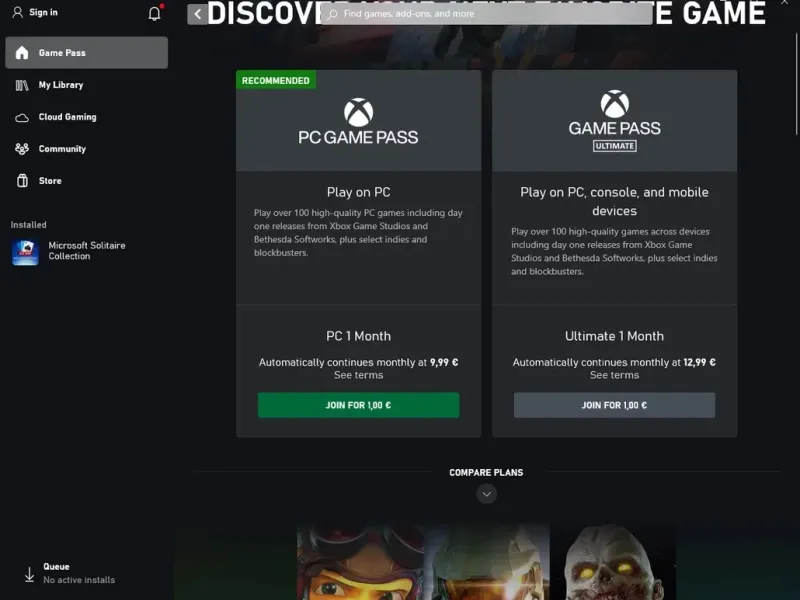Open the armored character game thumbnail
The width and height of the screenshot is (800, 600).
coord(487,562)
